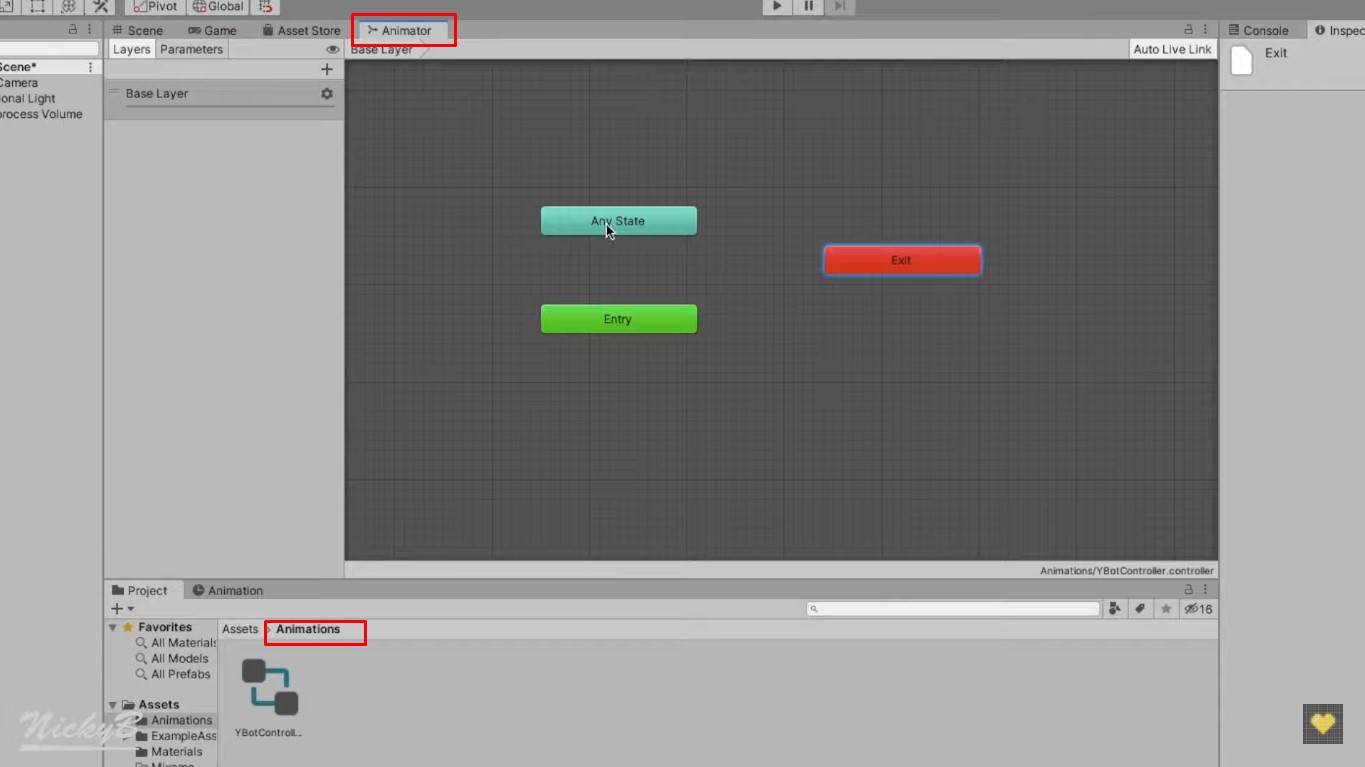Click the Pause button in the top toolbar
Screen dimensions: 1365x767
pyautogui.click(x=808, y=6)
